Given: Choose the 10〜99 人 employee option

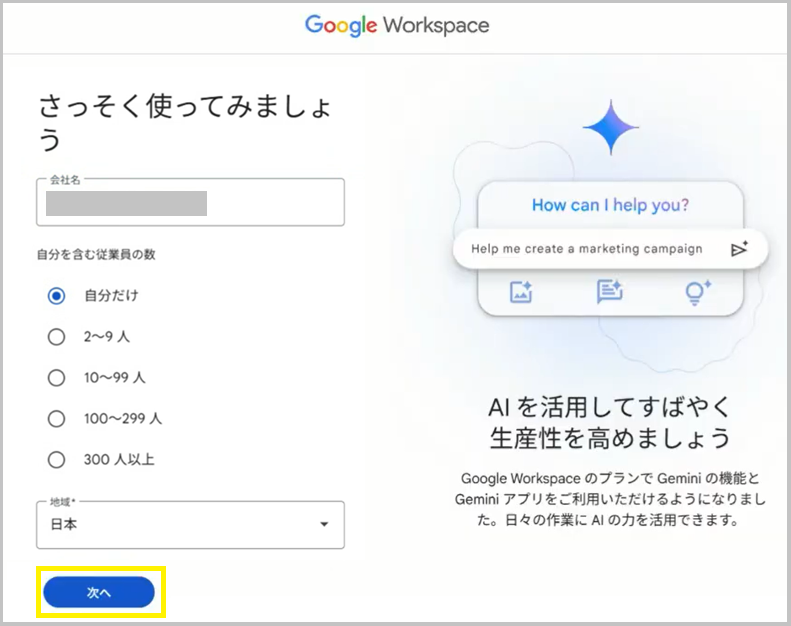Looking at the screenshot, I should tap(56, 377).
